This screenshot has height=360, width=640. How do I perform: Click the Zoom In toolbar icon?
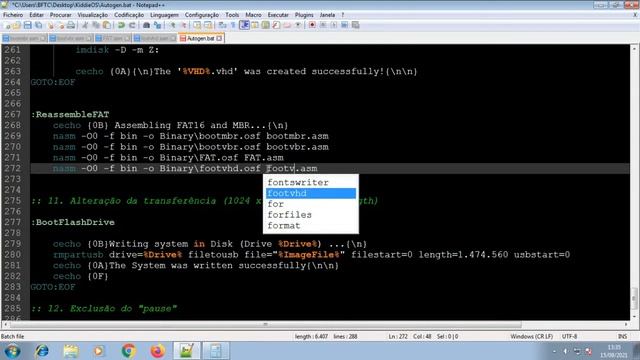click(x=173, y=25)
